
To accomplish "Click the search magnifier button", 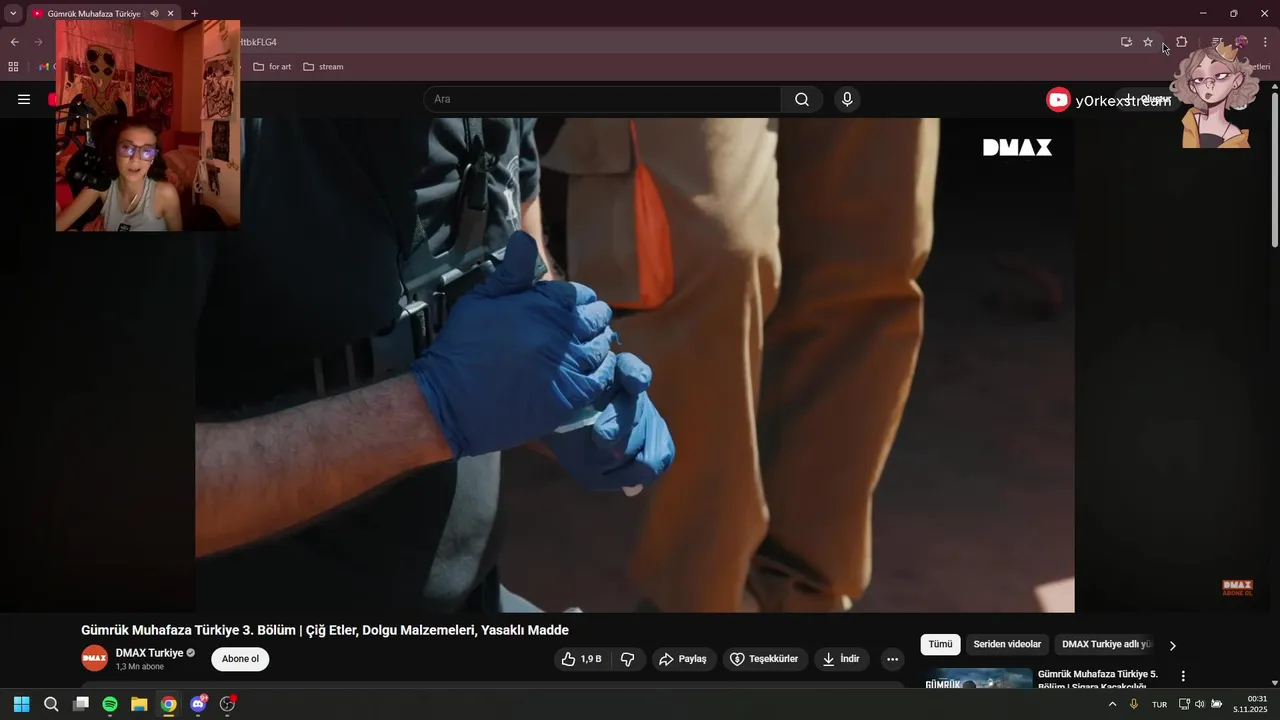I will (x=802, y=99).
